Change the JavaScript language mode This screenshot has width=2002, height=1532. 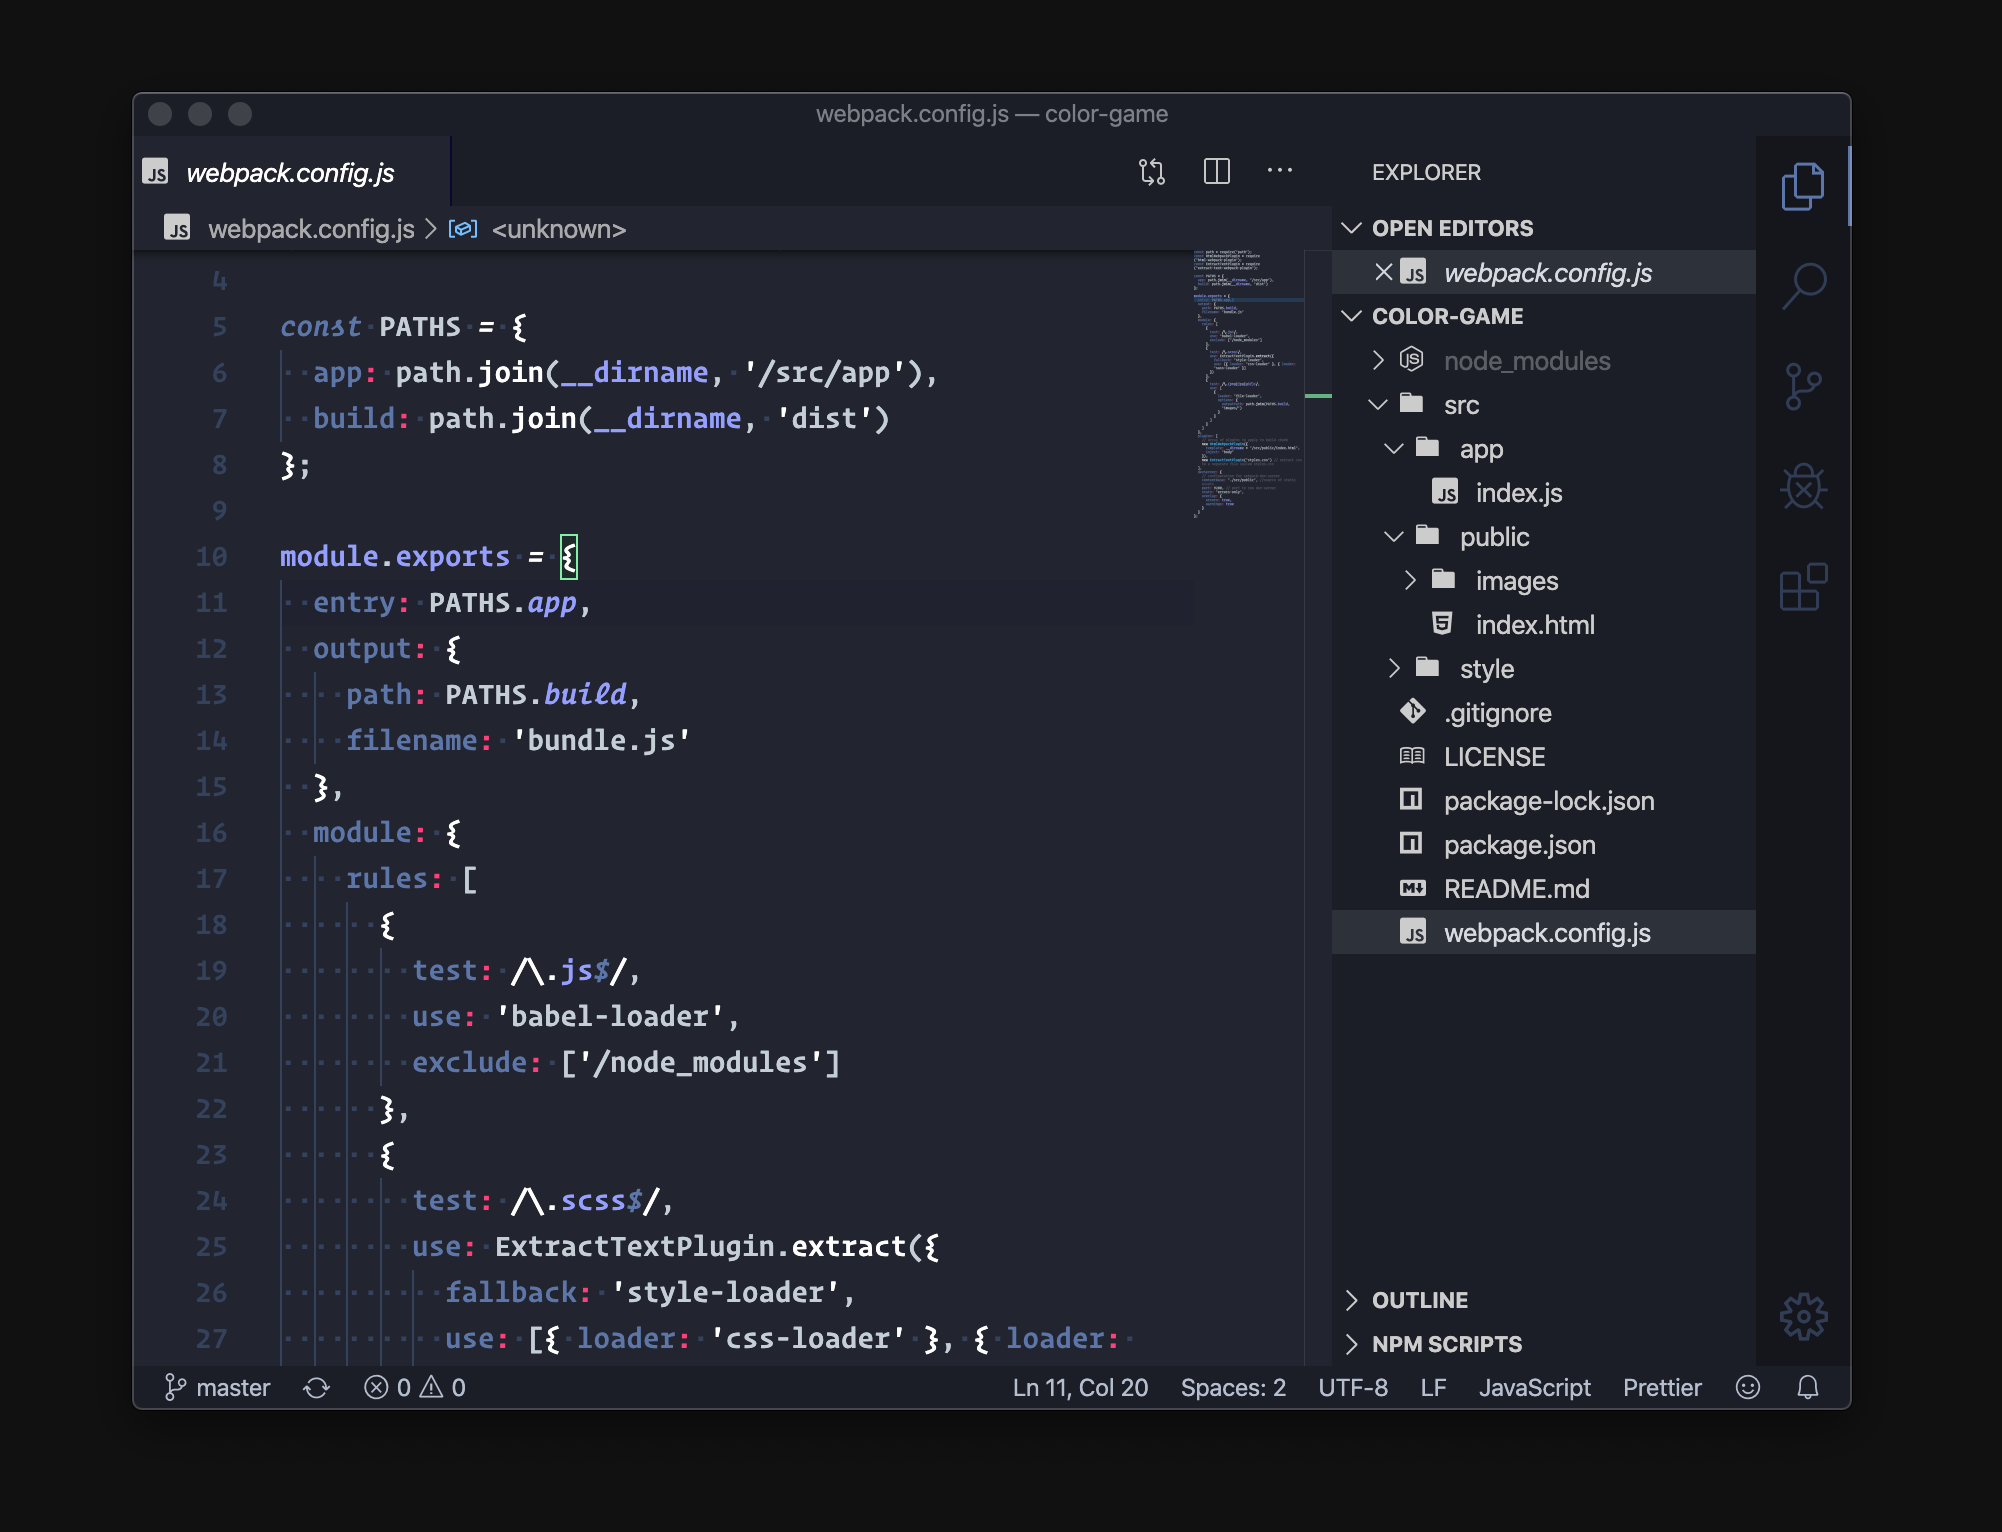1534,1387
